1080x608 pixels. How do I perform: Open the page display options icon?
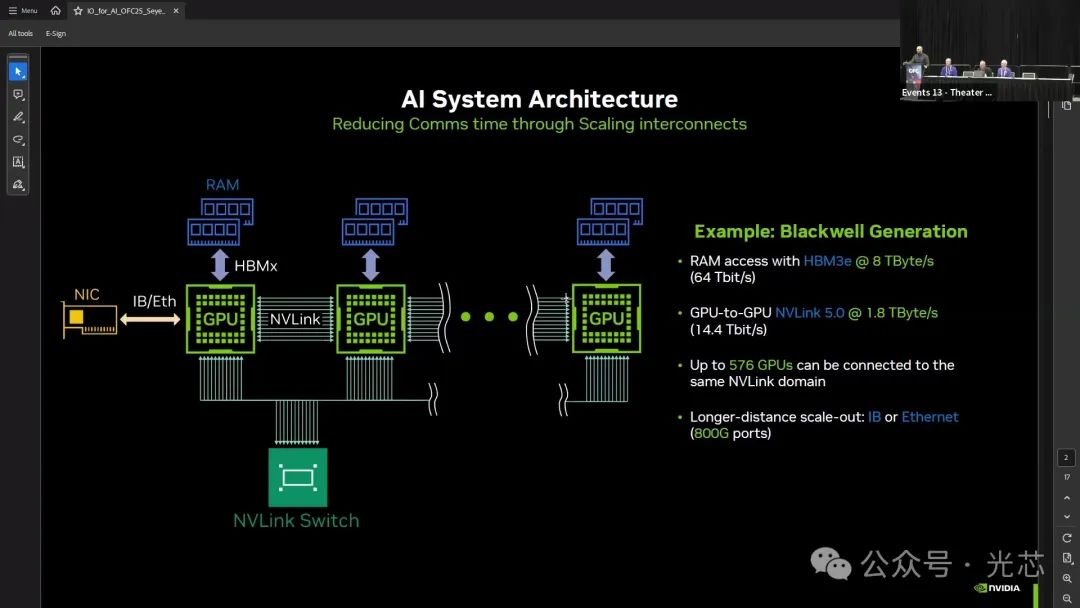pos(1066,558)
